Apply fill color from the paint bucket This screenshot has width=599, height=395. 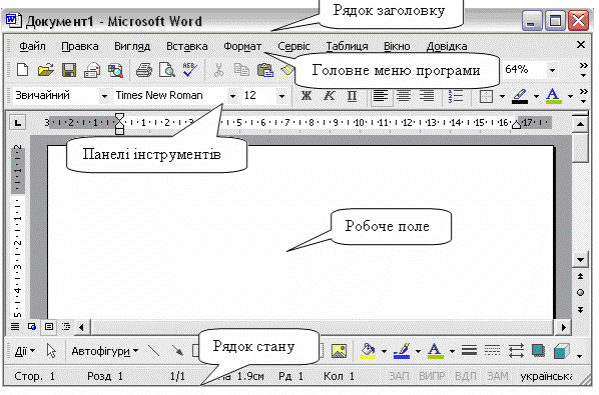click(368, 351)
